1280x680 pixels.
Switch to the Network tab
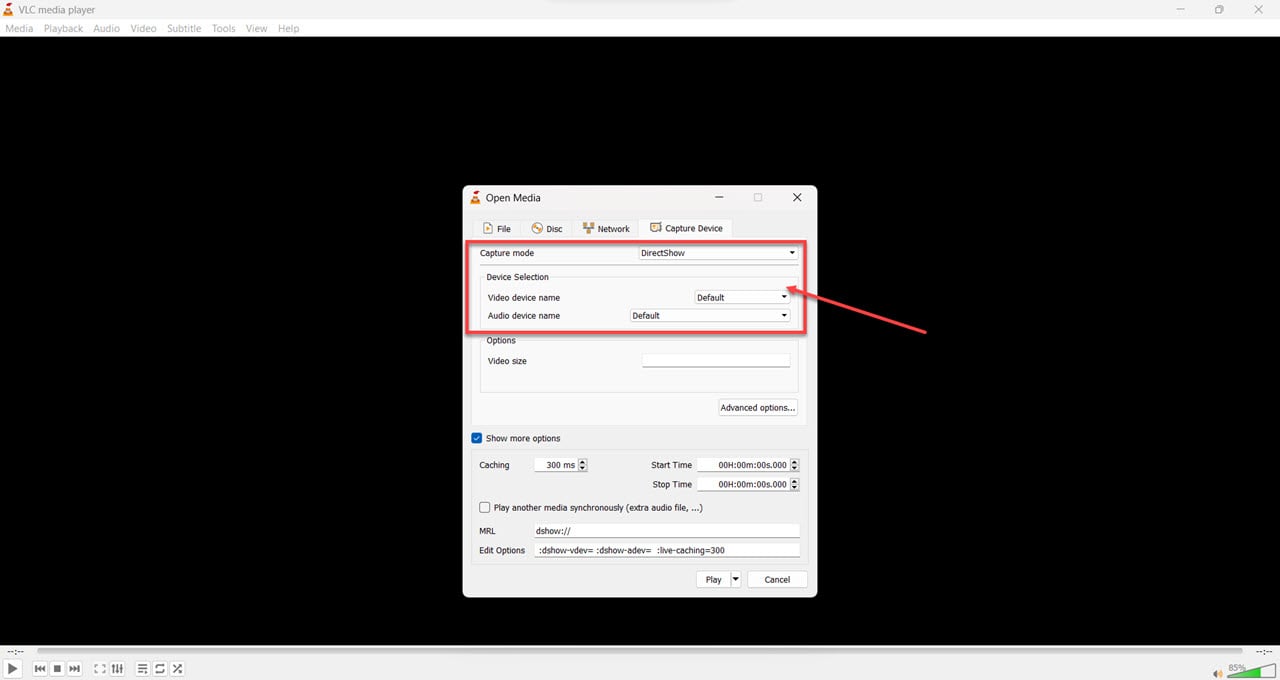606,228
